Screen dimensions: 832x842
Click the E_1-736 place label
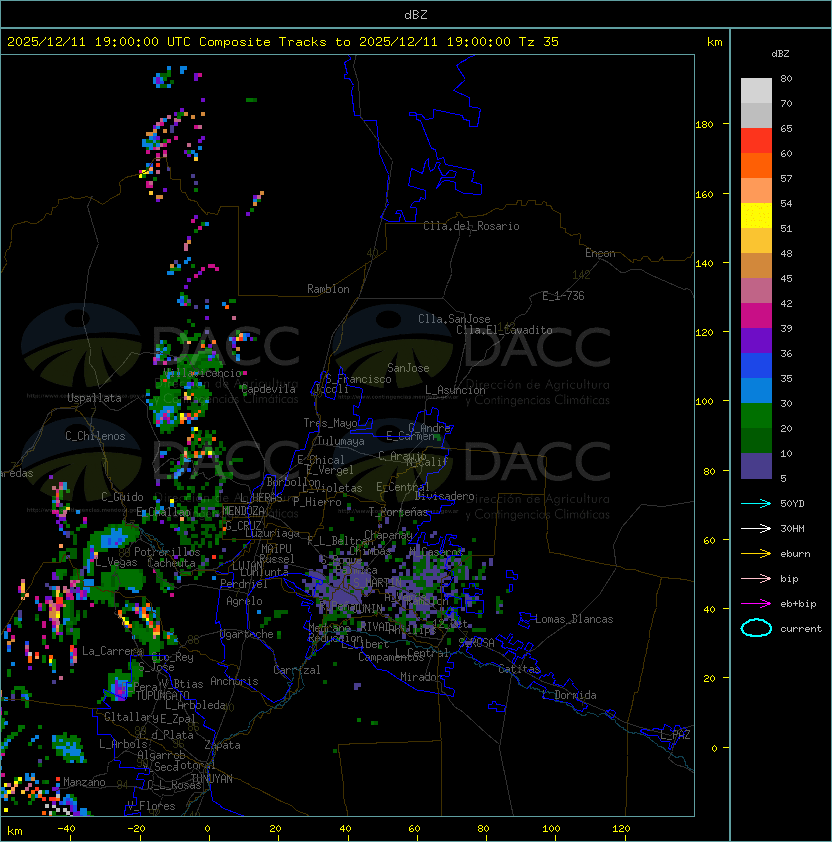(x=563, y=296)
